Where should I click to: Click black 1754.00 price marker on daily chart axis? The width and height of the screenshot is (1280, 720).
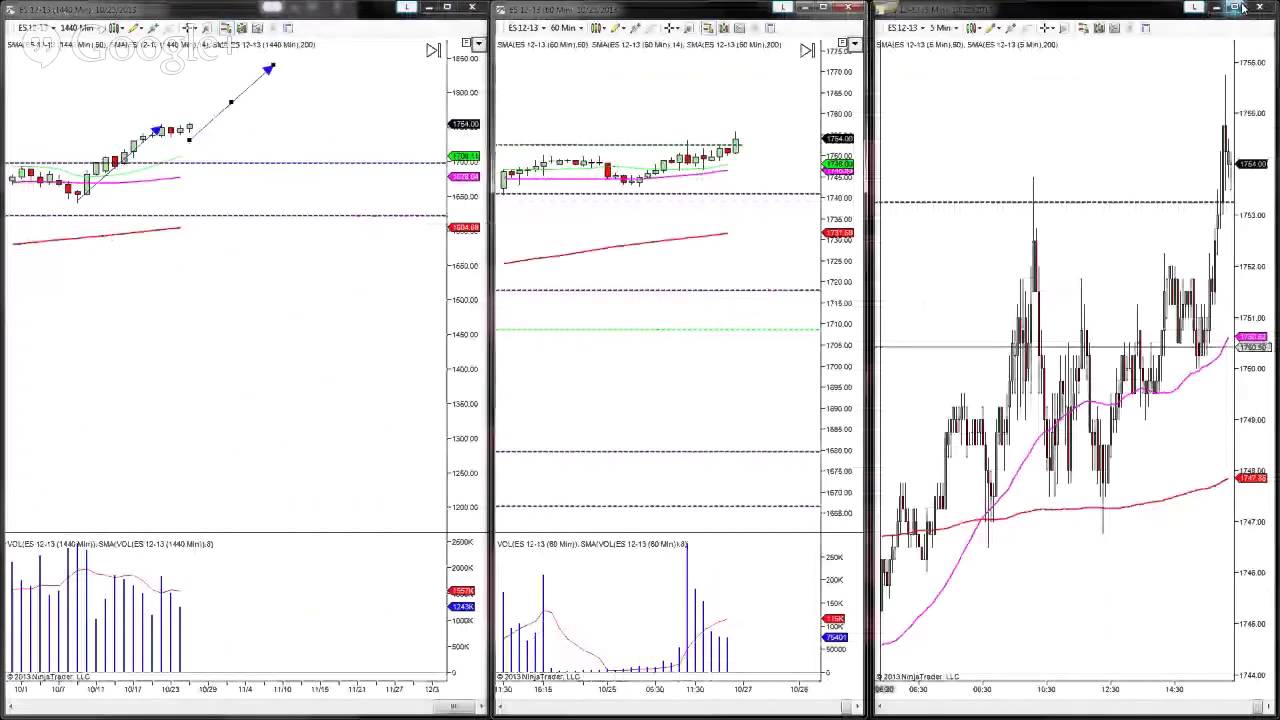coord(465,124)
